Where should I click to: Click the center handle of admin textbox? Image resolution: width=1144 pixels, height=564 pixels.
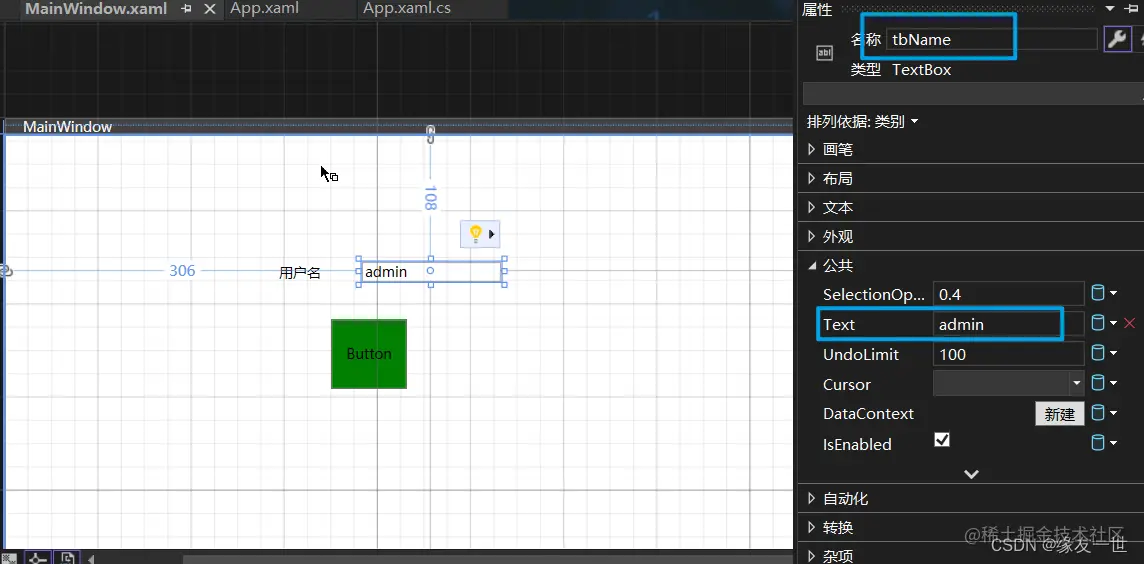(x=430, y=271)
